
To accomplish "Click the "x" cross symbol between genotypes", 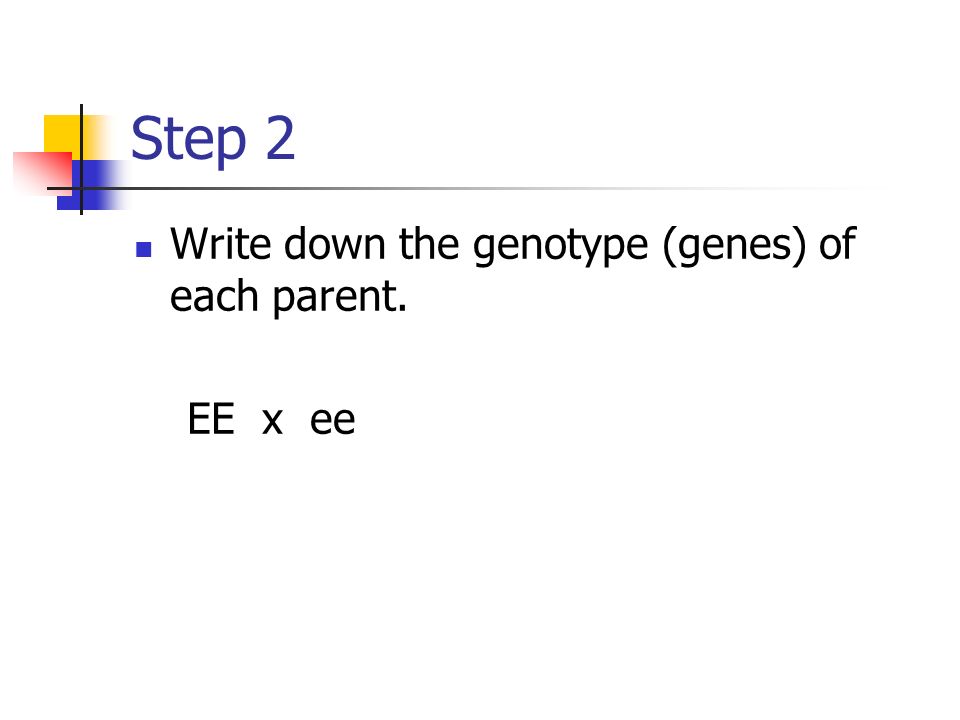I will (x=272, y=422).
